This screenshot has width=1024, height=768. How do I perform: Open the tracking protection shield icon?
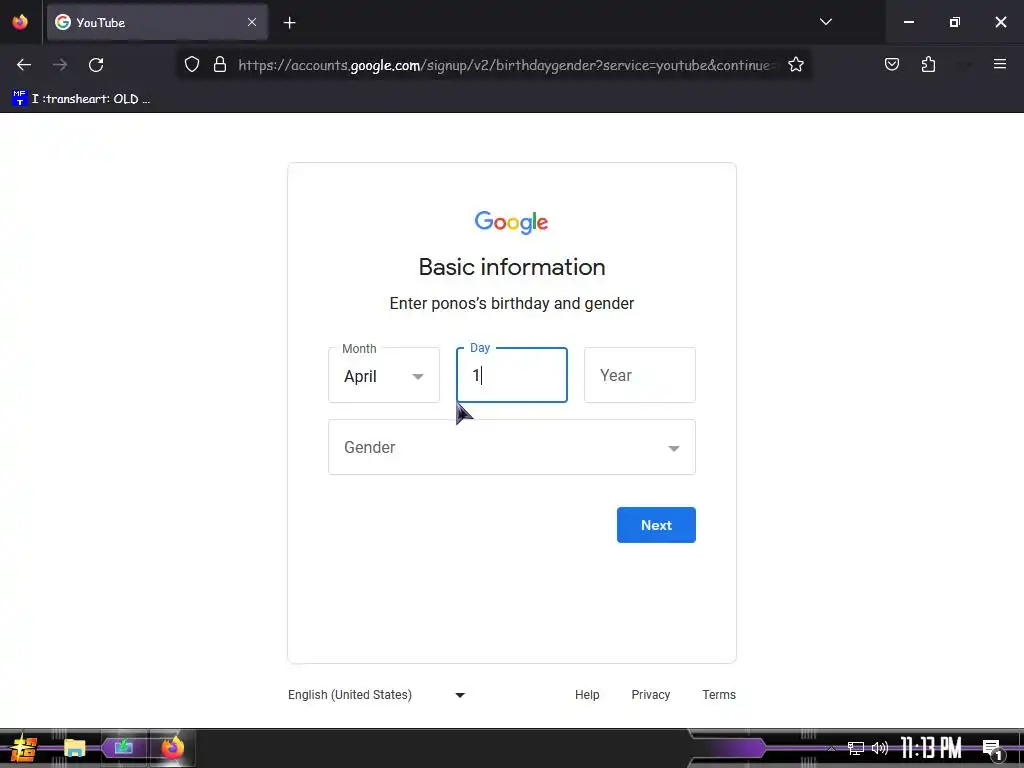[191, 65]
